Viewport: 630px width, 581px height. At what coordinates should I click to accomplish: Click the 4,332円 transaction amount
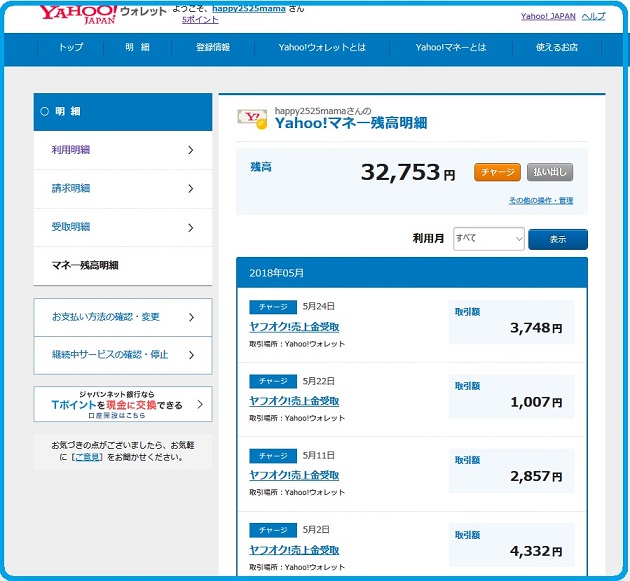click(536, 551)
